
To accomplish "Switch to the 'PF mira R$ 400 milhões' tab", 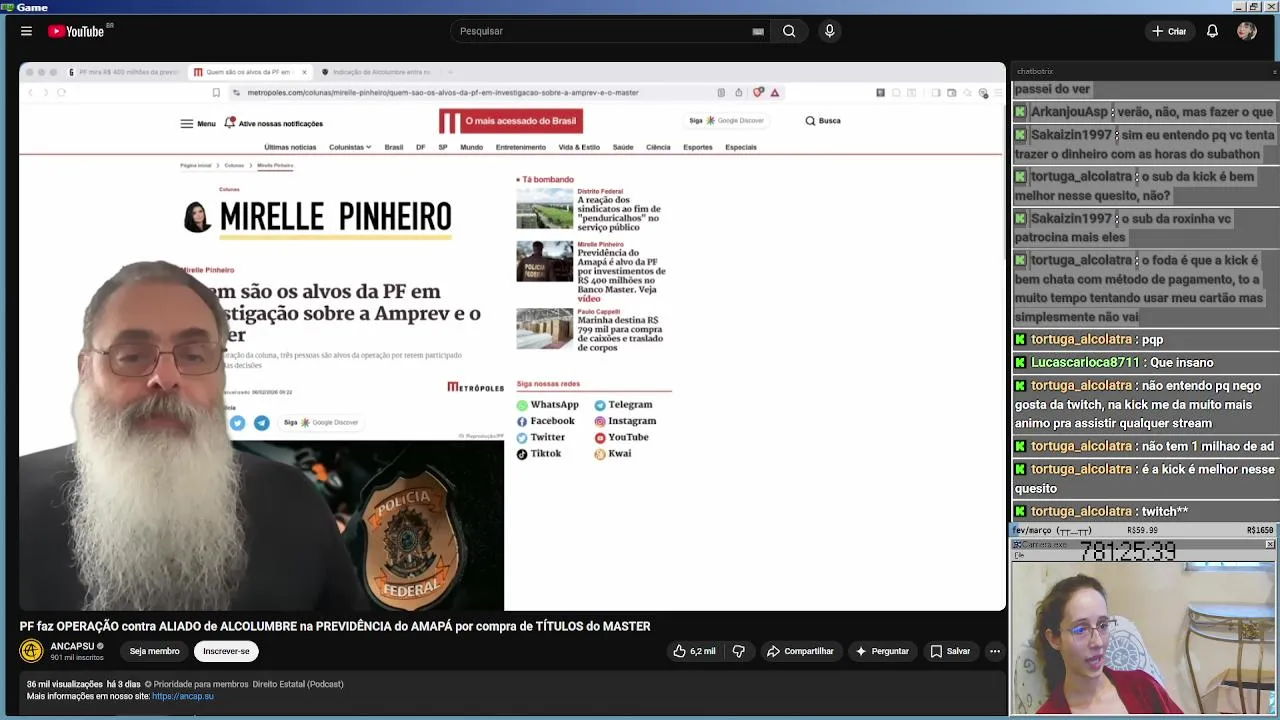I will click(125, 72).
